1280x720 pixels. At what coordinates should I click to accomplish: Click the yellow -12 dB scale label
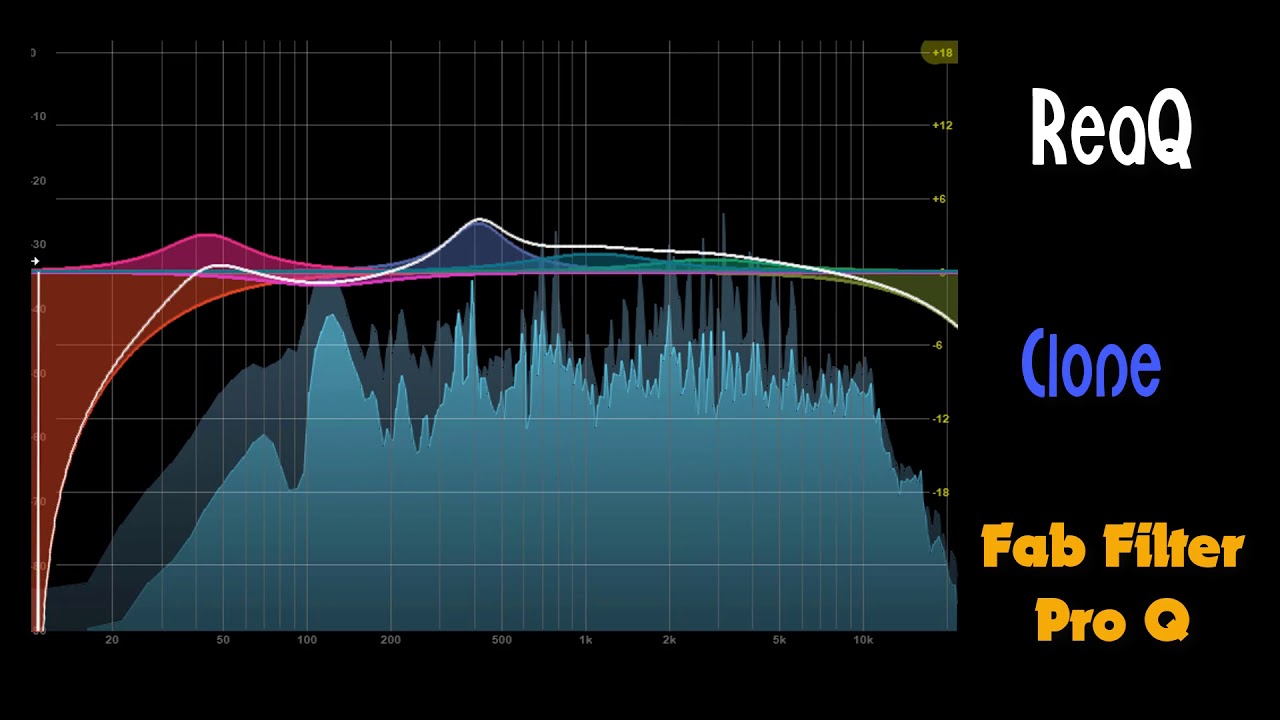tap(941, 419)
